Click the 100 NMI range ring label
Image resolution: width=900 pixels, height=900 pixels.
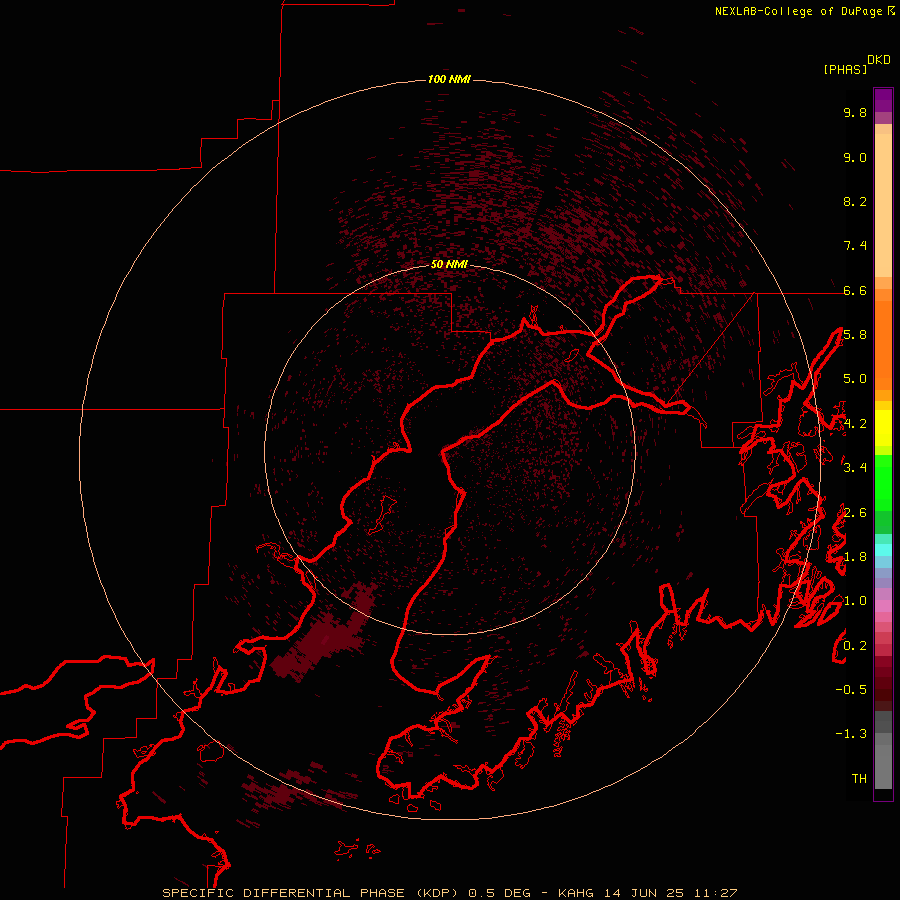449,79
